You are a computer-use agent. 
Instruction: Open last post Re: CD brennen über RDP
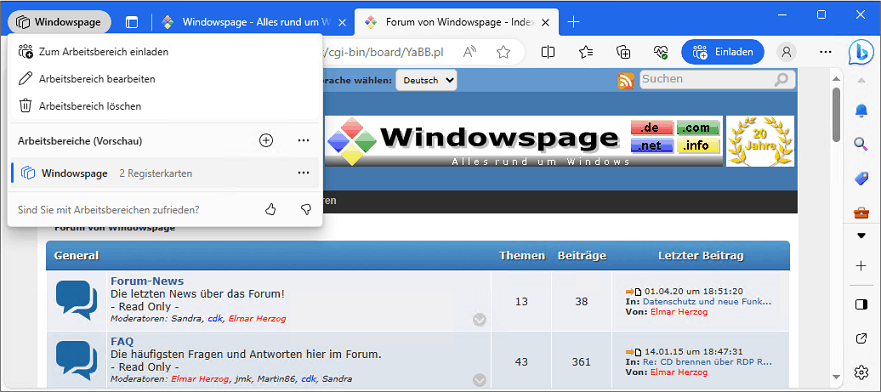(x=707, y=362)
